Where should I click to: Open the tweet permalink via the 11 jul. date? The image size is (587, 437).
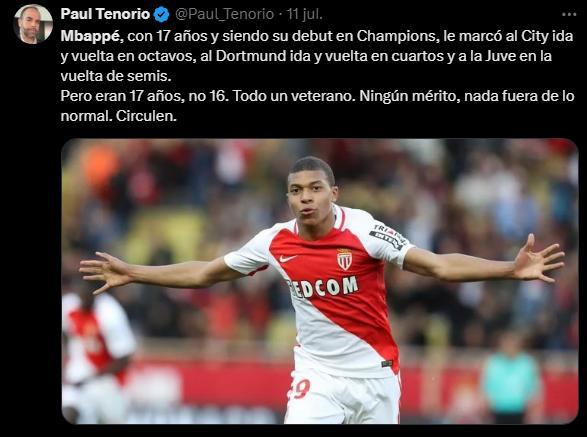tap(304, 14)
